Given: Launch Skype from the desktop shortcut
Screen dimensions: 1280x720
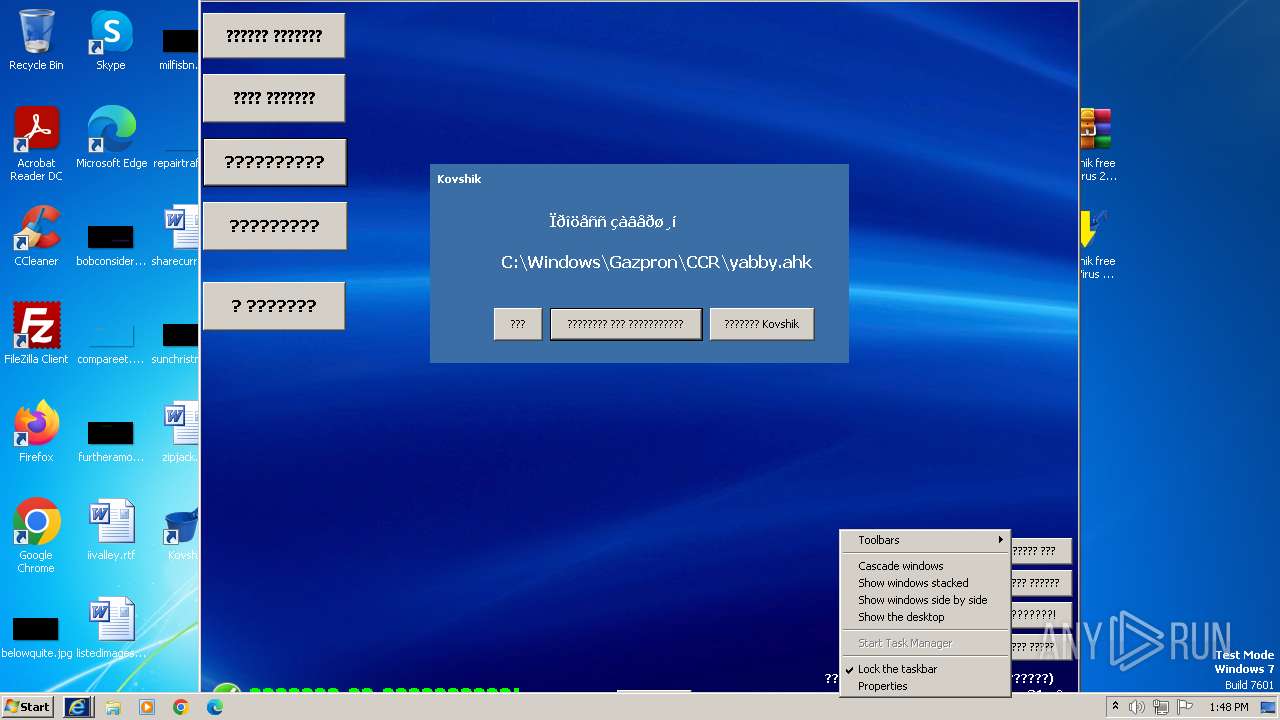Looking at the screenshot, I should [x=110, y=40].
